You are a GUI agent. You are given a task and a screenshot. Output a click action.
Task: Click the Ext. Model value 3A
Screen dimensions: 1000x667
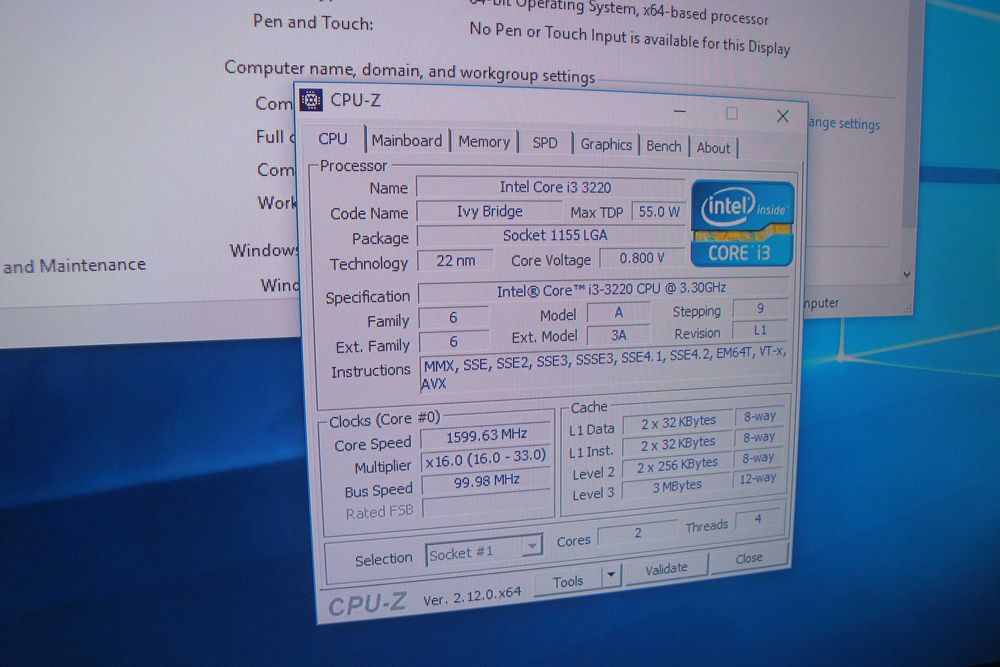click(619, 335)
